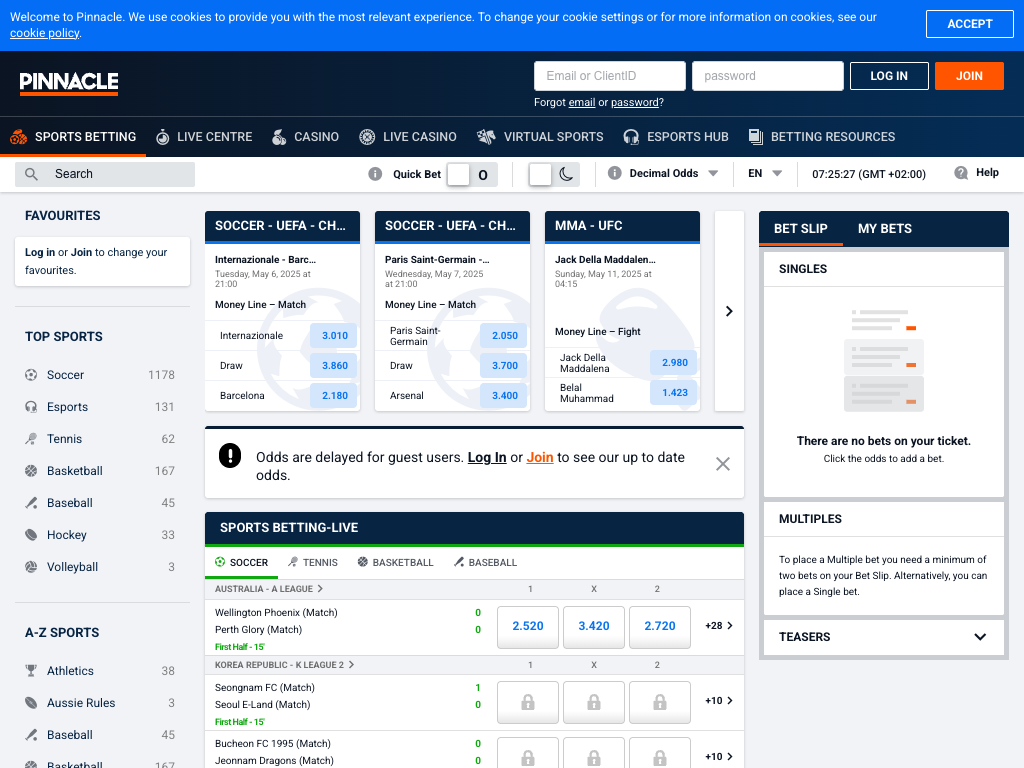This screenshot has width=1024, height=768.
Task: Dismiss the delayed odds notice
Action: pyautogui.click(x=723, y=464)
